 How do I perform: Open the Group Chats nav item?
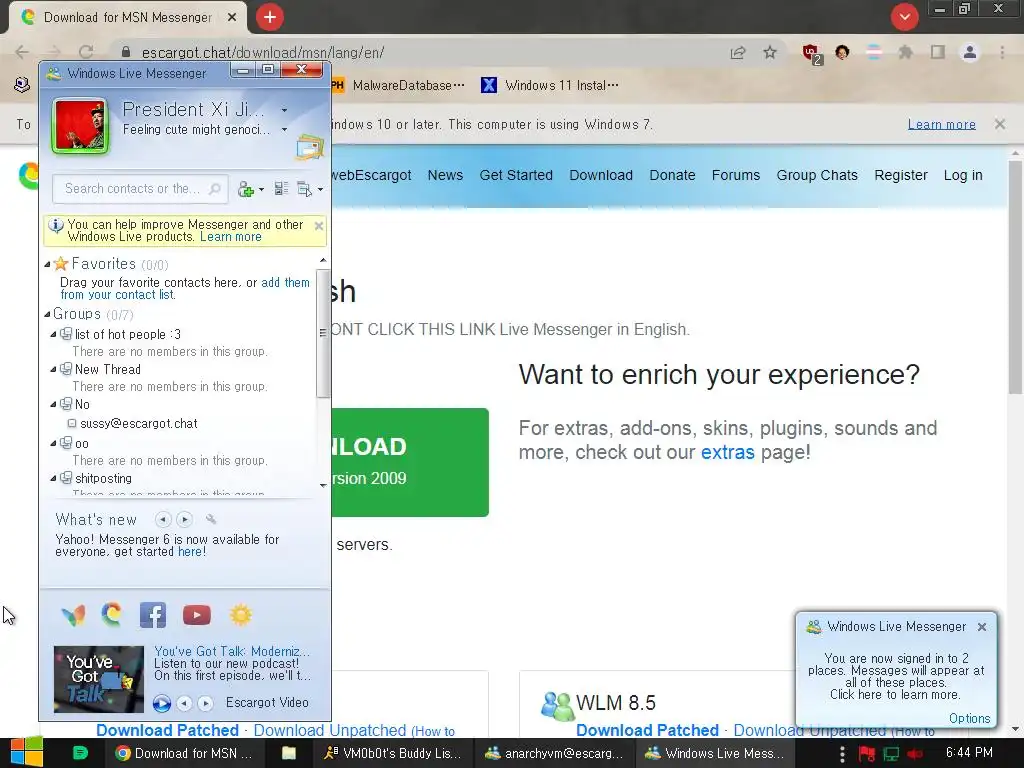tap(817, 175)
